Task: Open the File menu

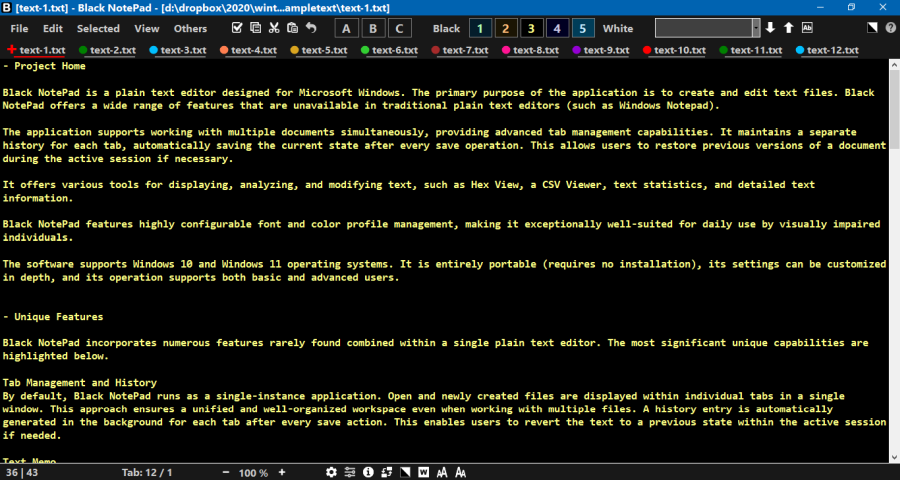Action: [19, 29]
